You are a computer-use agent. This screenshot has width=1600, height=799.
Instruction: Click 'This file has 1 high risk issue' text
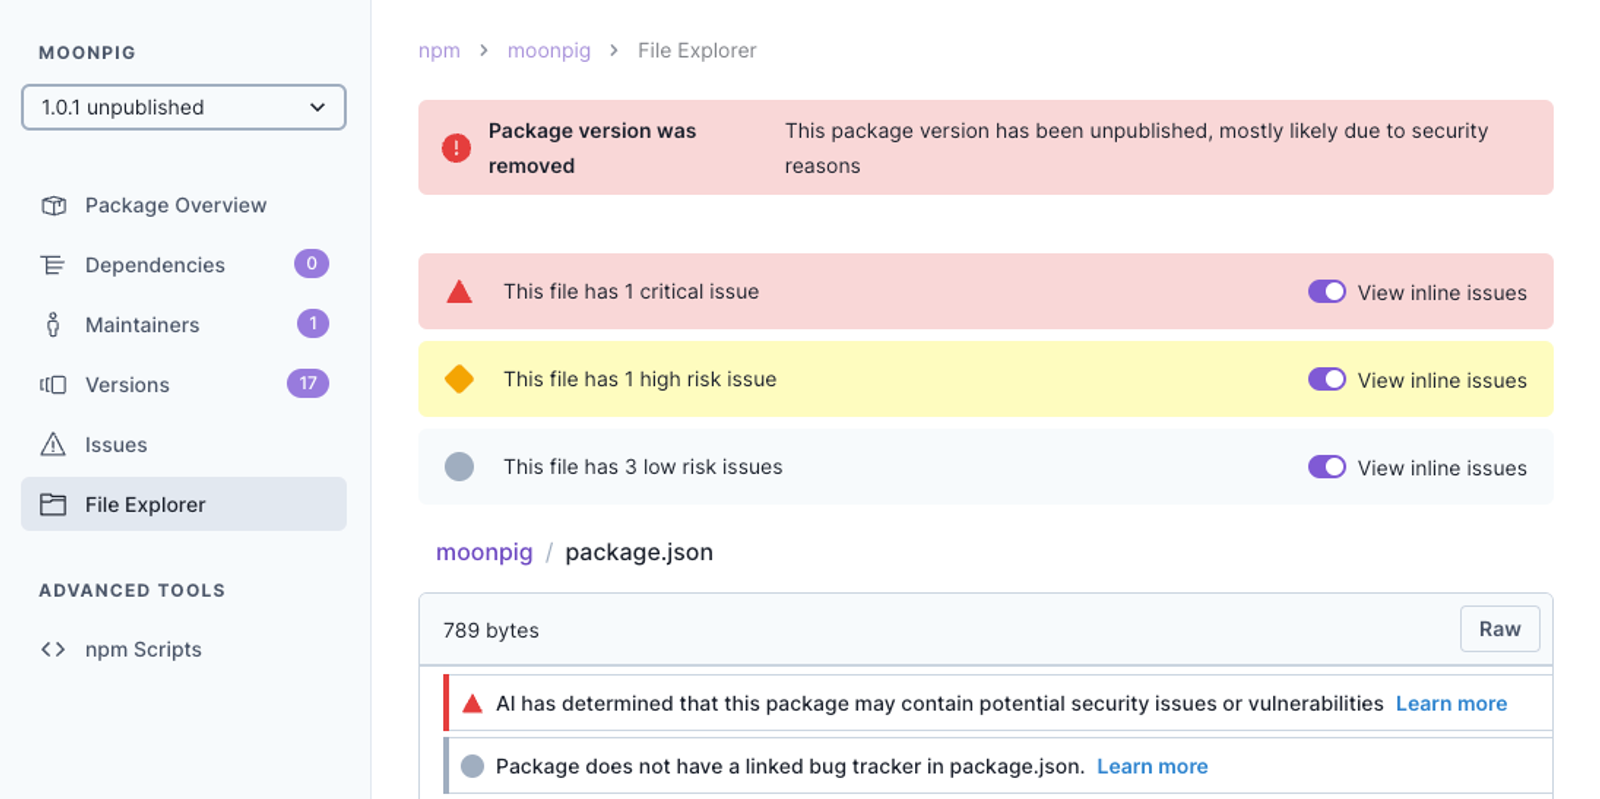[x=640, y=379]
